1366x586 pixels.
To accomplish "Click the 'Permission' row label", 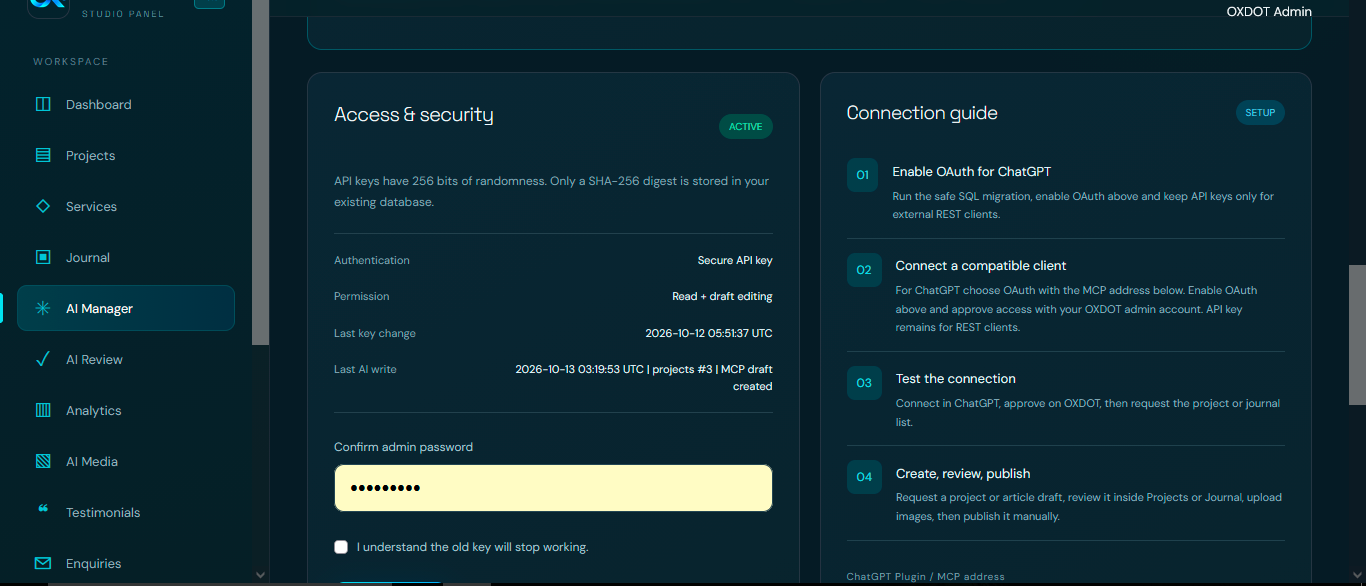I will coord(362,296).
